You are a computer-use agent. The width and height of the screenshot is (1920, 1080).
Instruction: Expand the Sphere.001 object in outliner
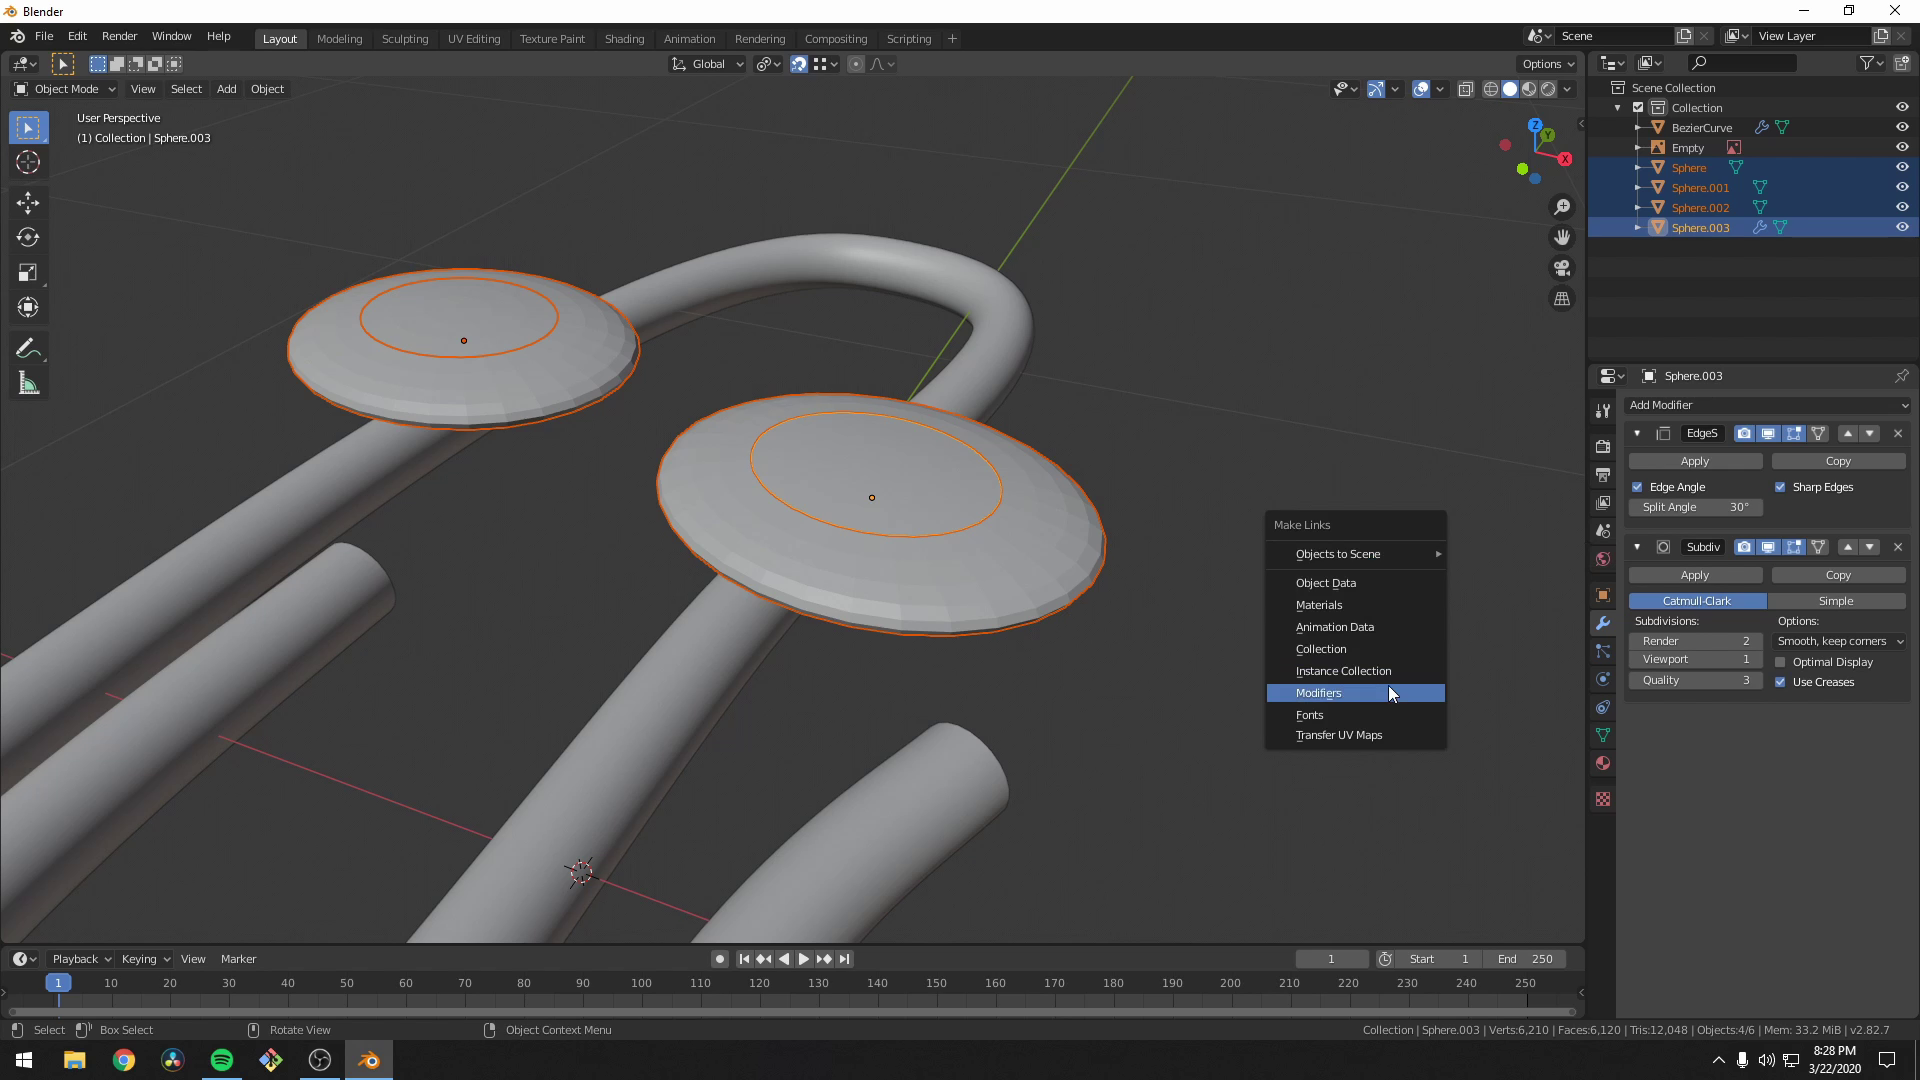point(1640,187)
